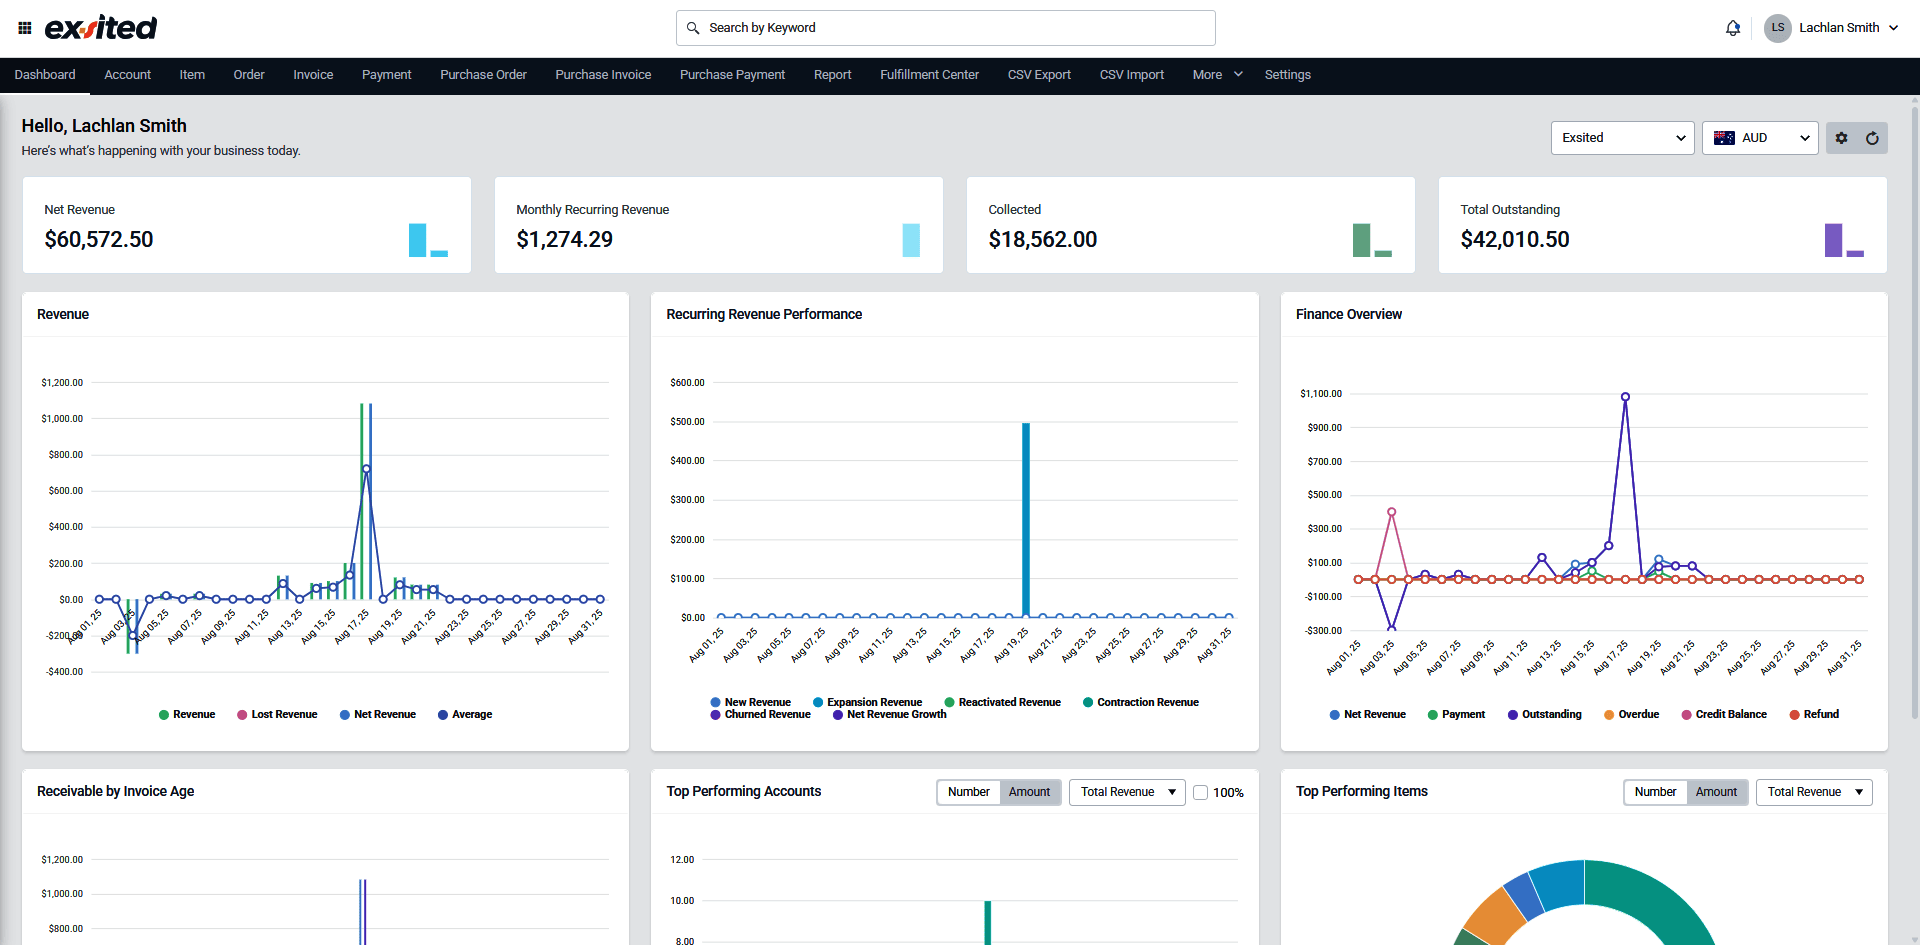Open the apps grid menu icon
The height and width of the screenshot is (945, 1920).
pos(25,28)
